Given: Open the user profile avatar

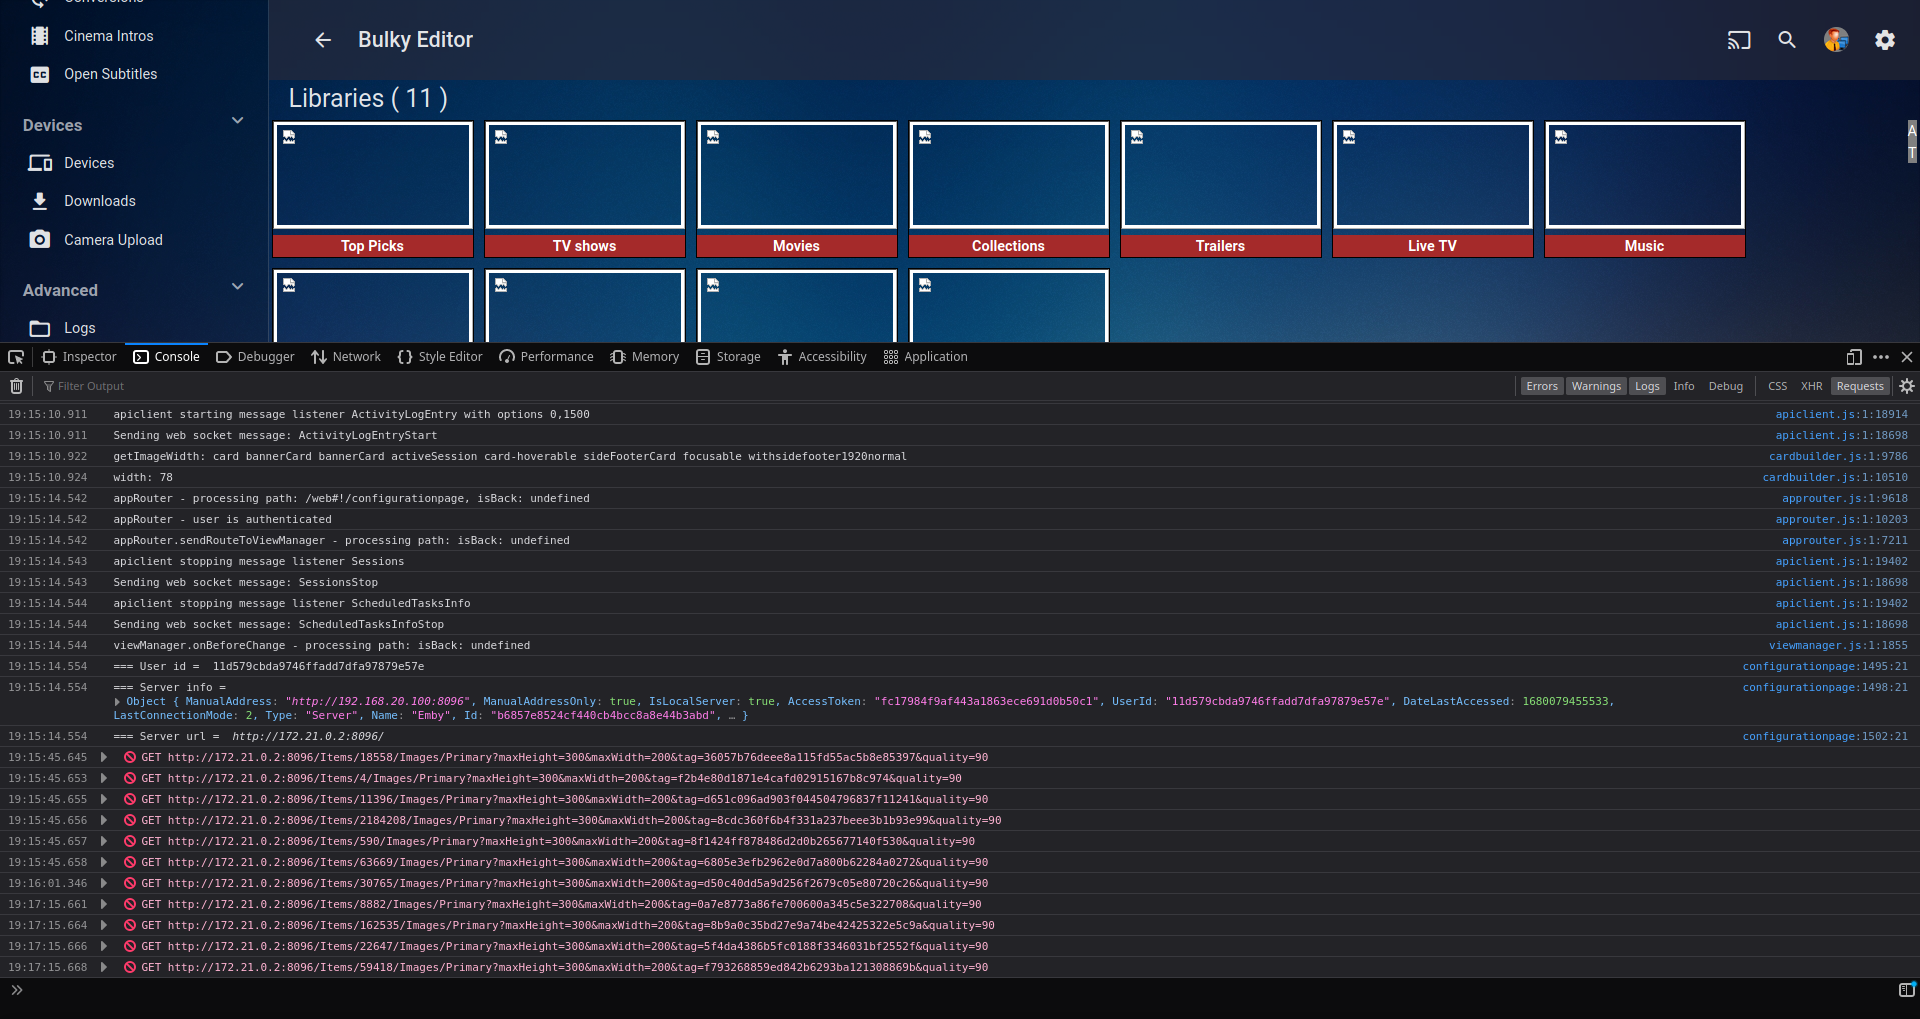Looking at the screenshot, I should (1836, 40).
